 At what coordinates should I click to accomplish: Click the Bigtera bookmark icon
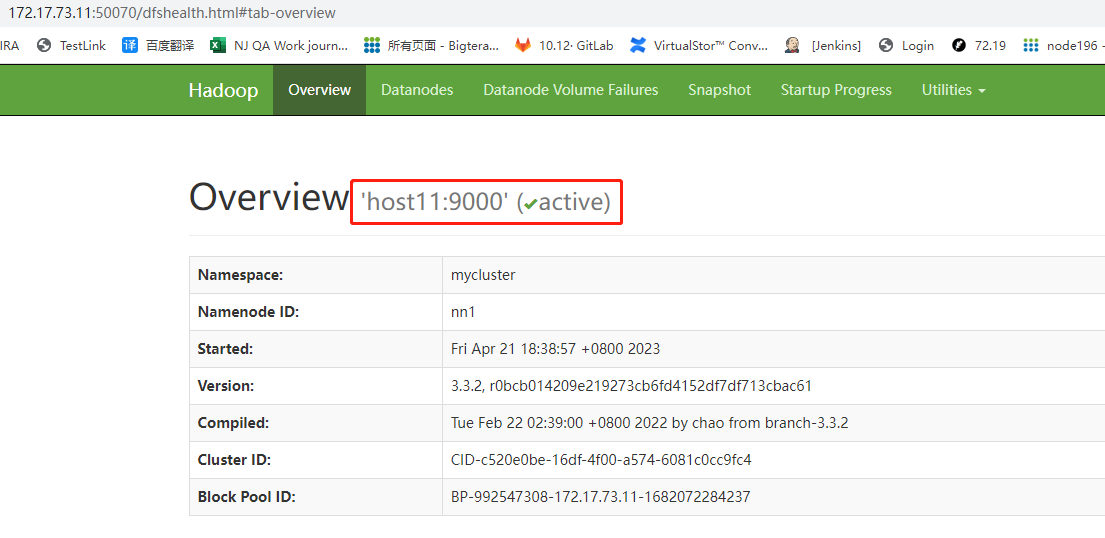372,45
